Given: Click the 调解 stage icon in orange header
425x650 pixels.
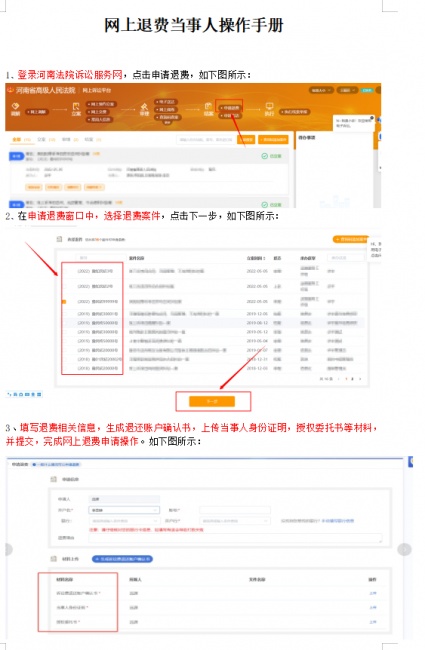Looking at the screenshot, I should click(15, 107).
